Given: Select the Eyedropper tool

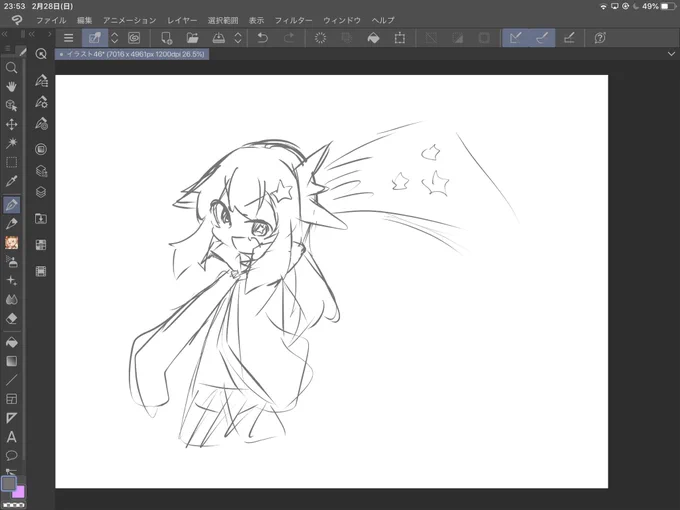Looking at the screenshot, I should [x=11, y=181].
